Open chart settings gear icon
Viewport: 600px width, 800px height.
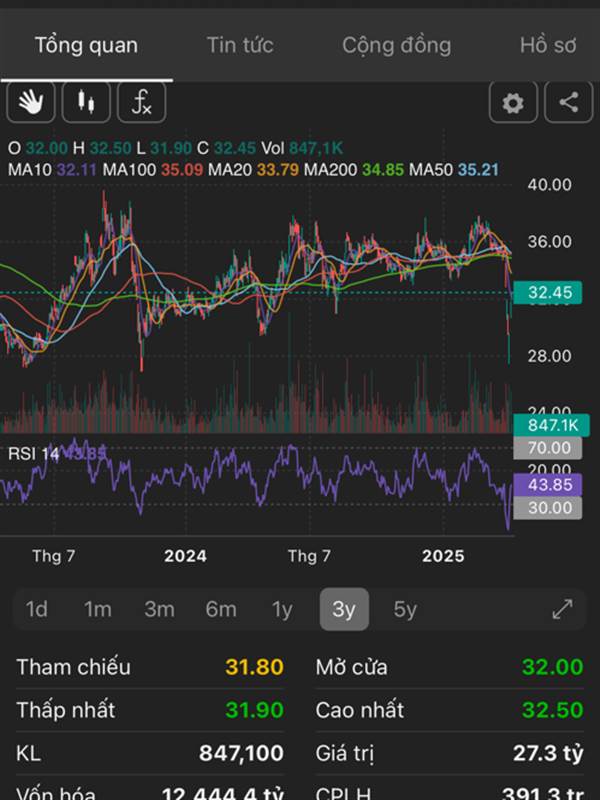tap(513, 102)
